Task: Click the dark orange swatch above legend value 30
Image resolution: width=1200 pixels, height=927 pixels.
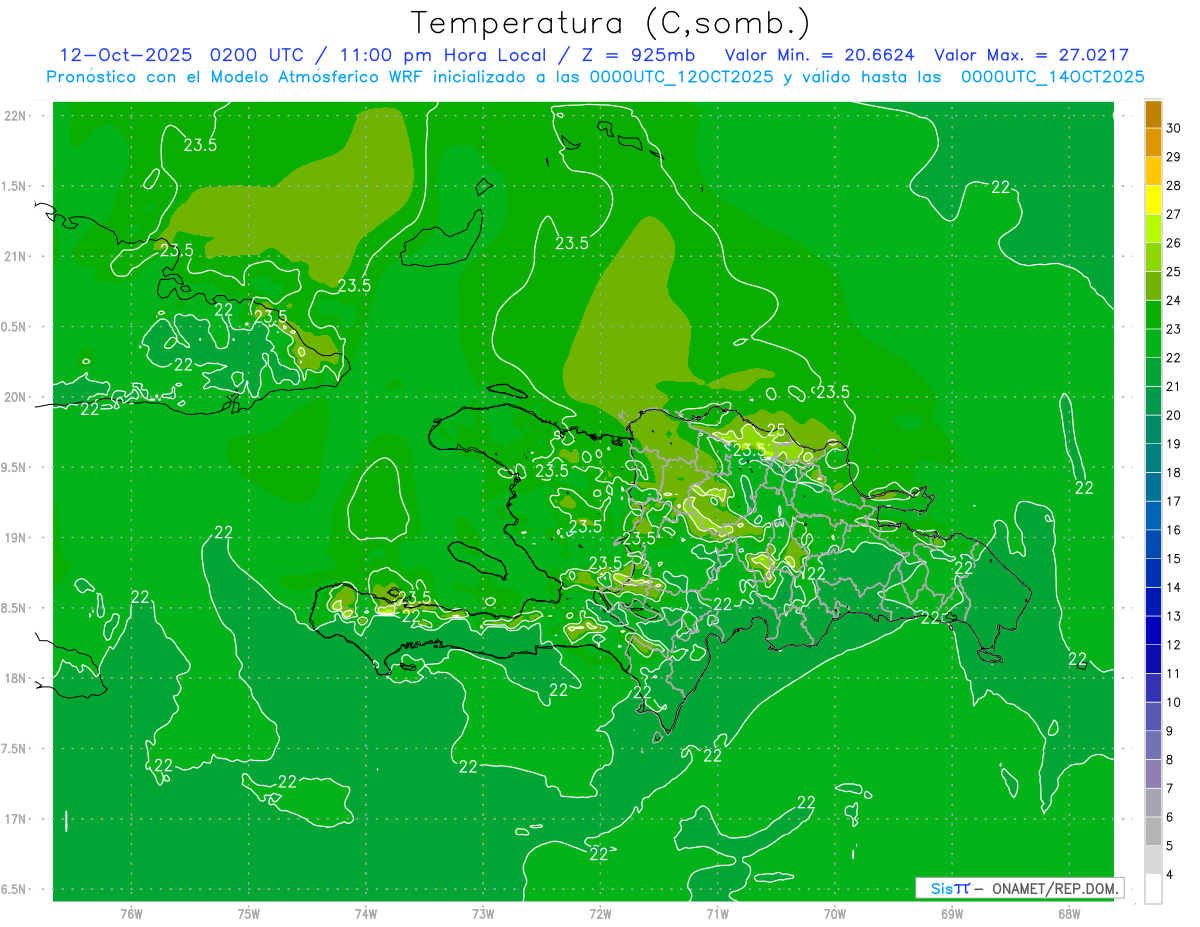Action: (x=1153, y=114)
